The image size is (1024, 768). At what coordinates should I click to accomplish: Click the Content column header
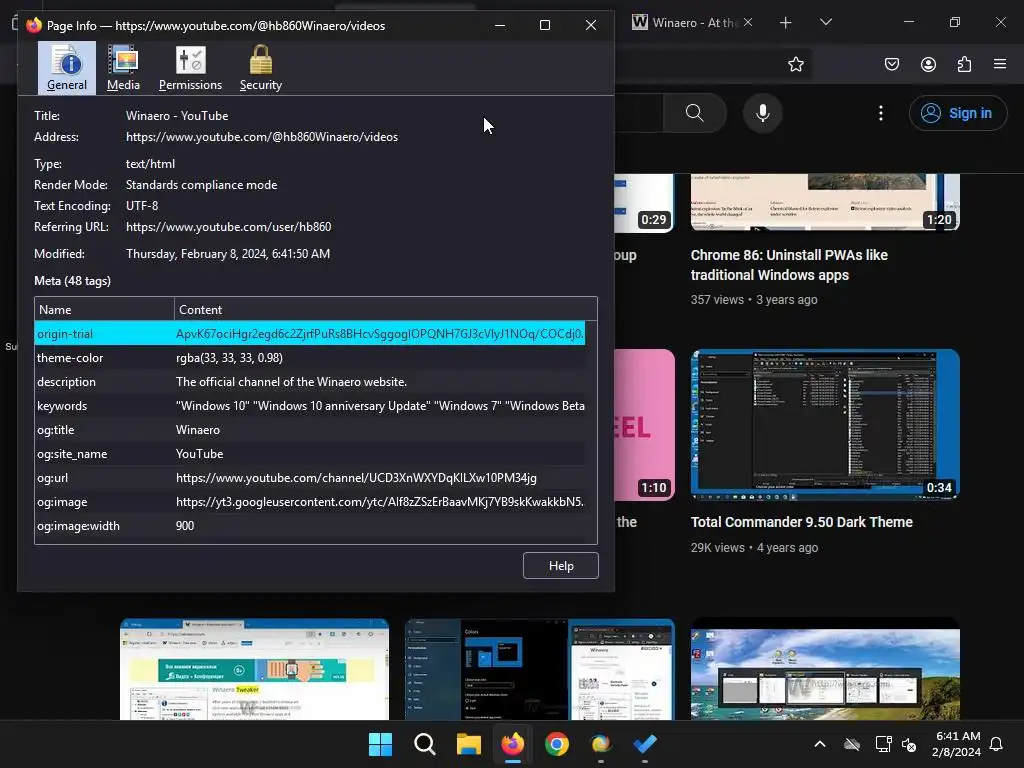pyautogui.click(x=385, y=310)
